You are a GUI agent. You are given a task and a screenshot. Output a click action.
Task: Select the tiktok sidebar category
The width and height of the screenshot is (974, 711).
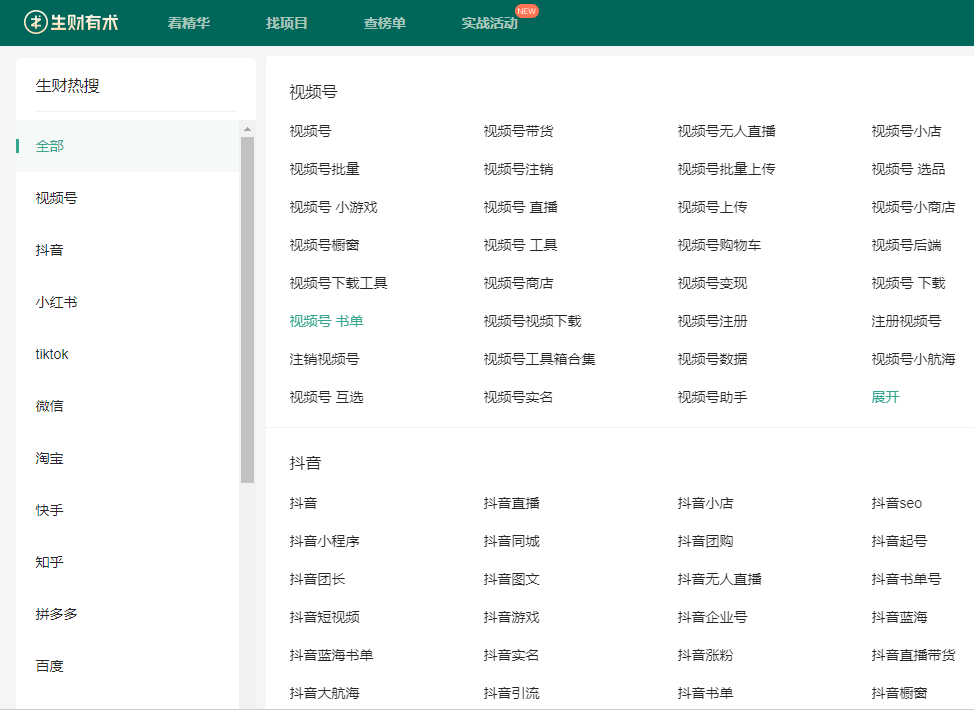click(52, 354)
